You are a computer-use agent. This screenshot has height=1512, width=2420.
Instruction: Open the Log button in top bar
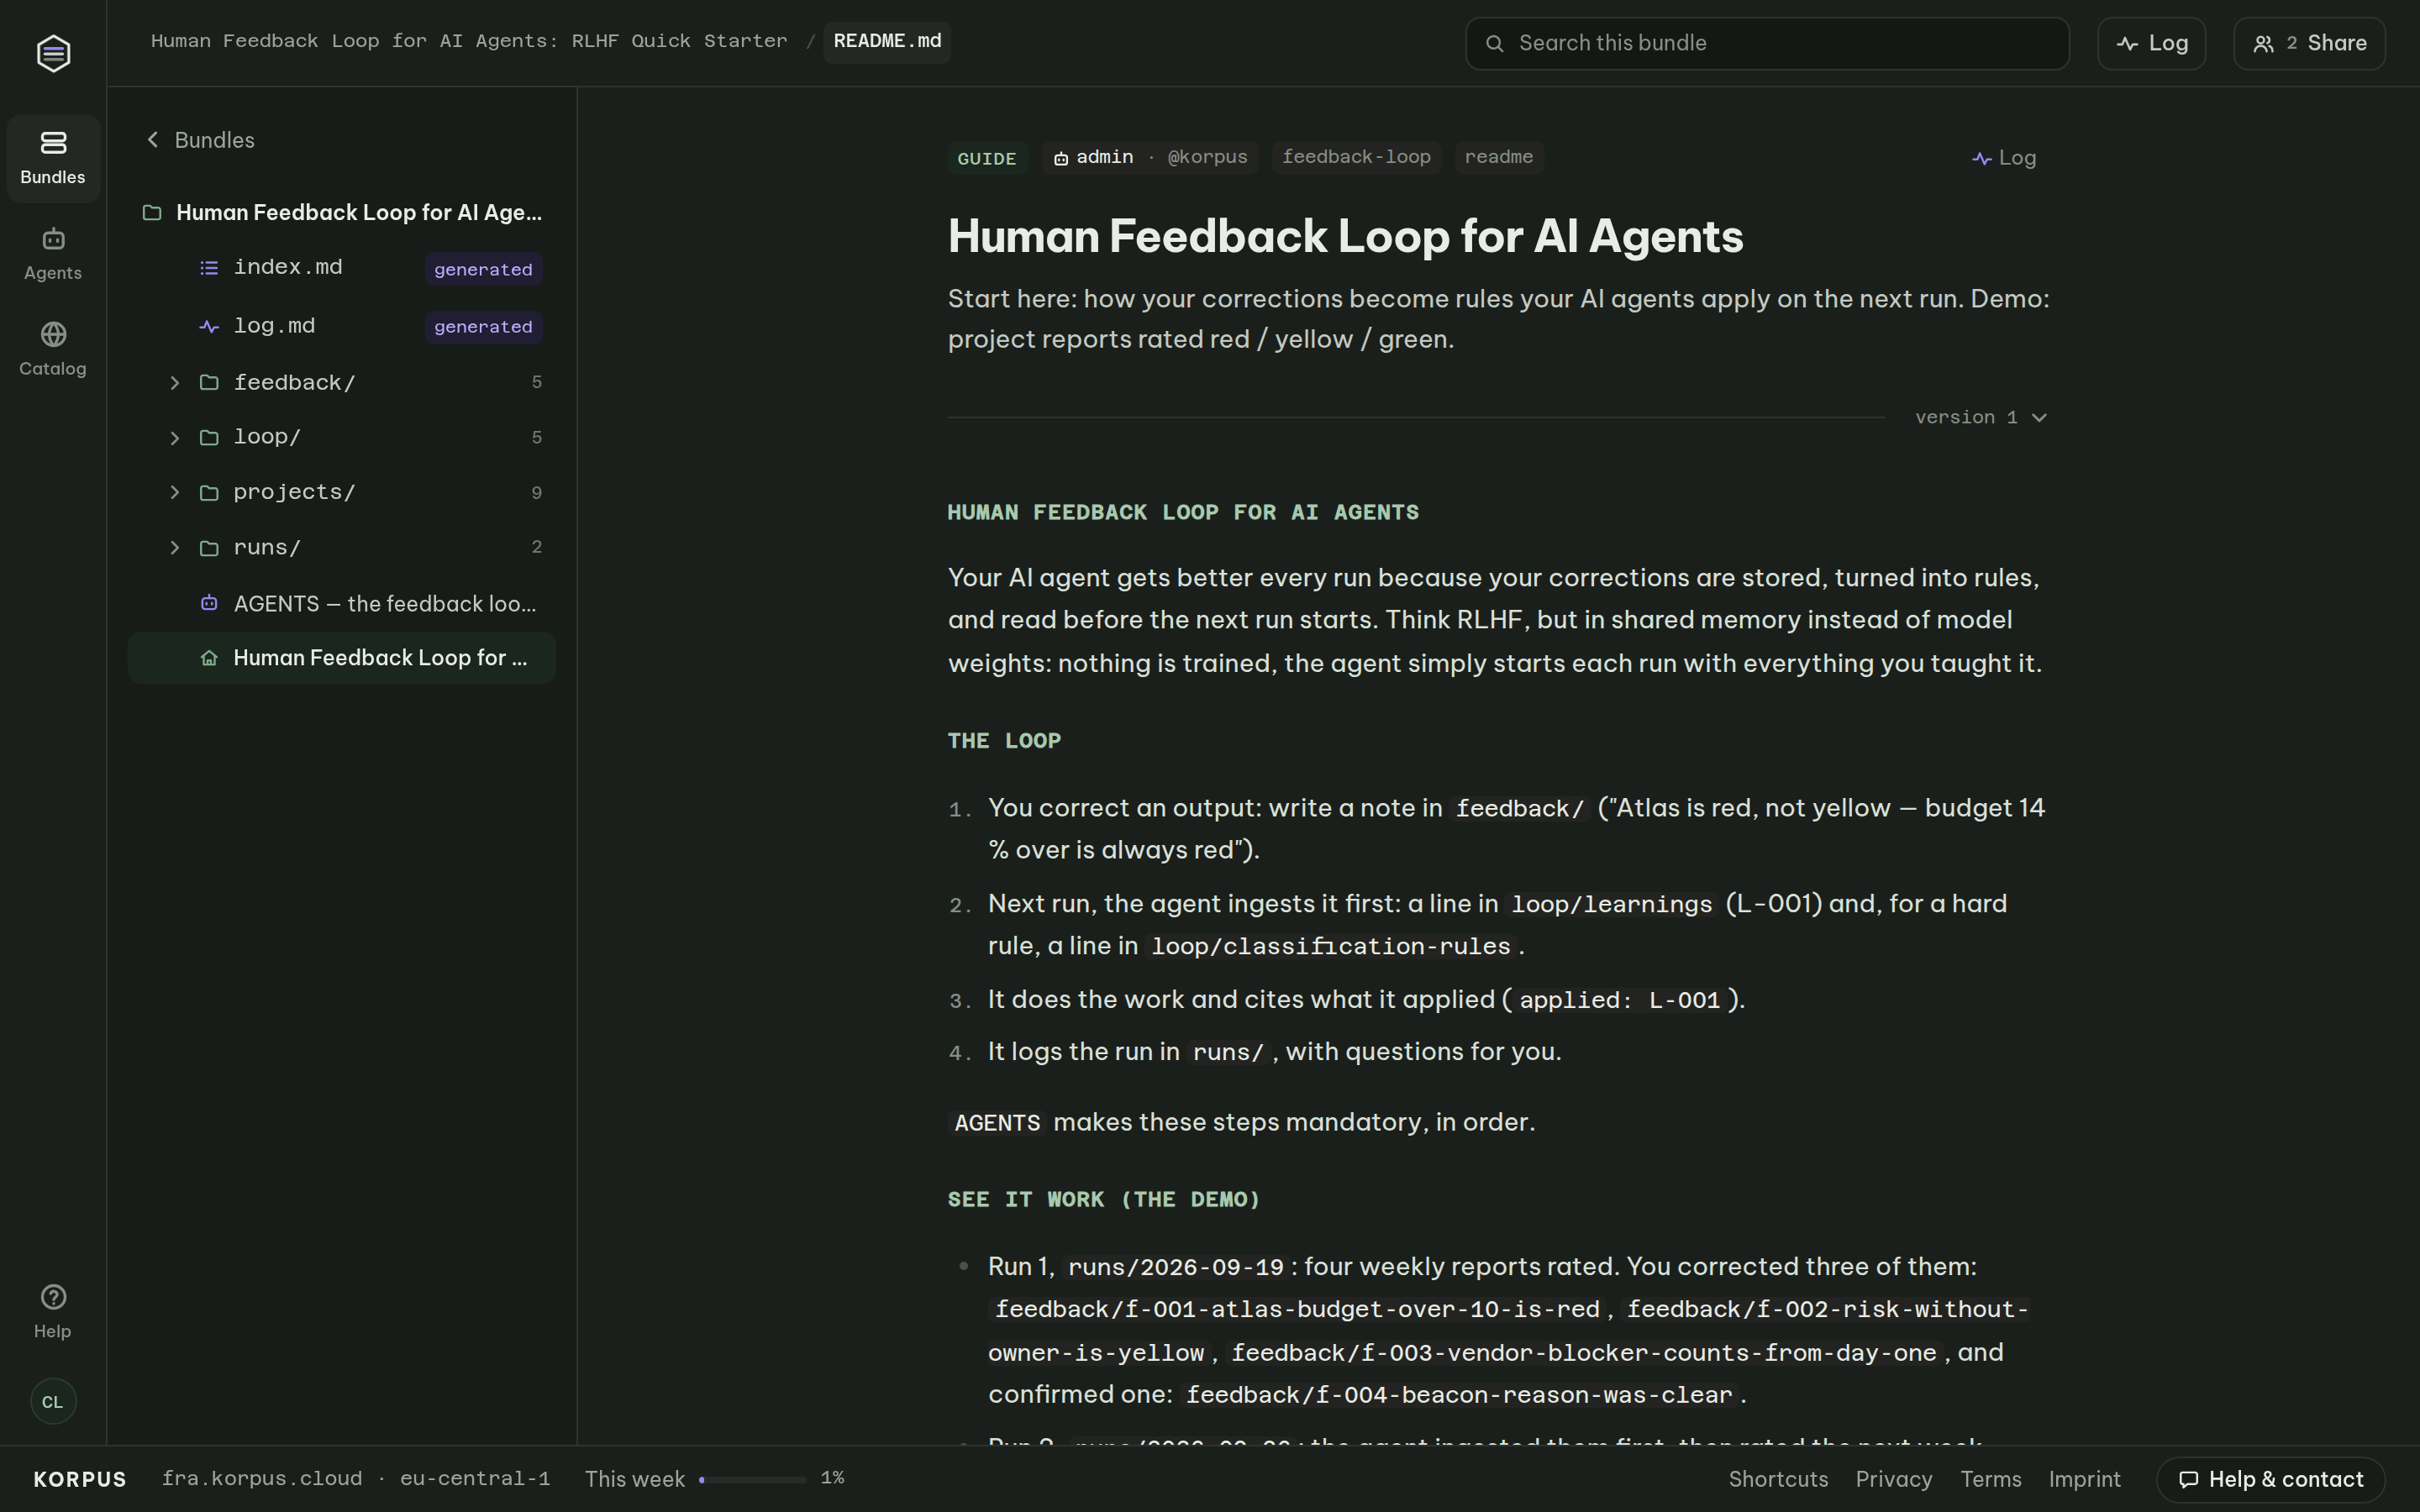click(x=2151, y=43)
